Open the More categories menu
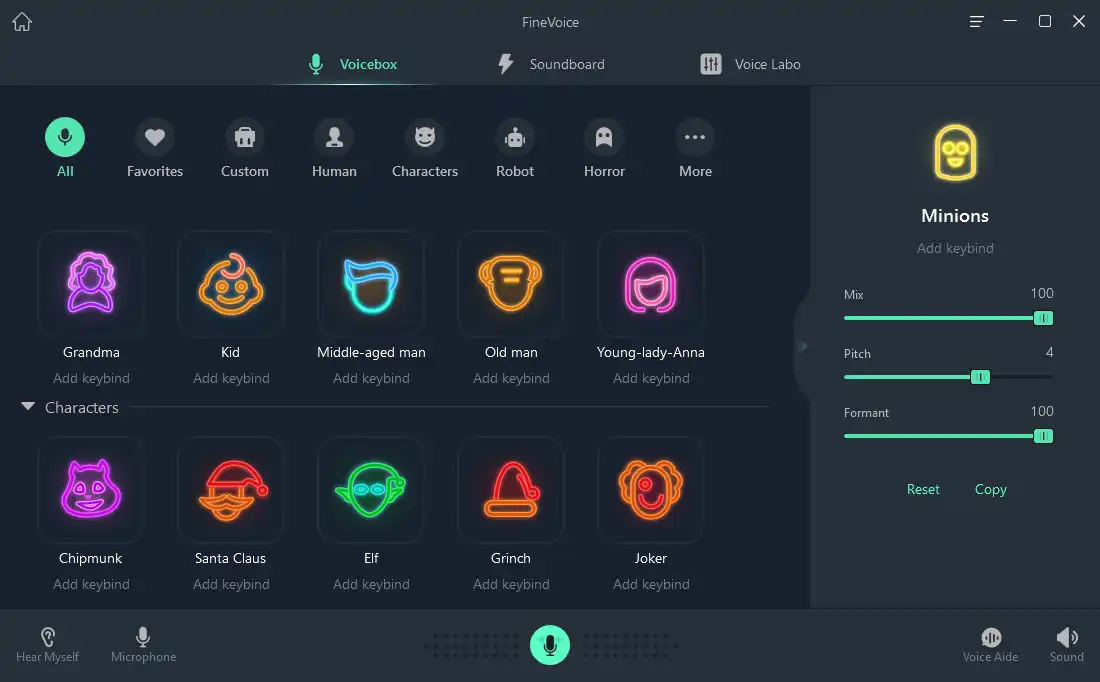The height and width of the screenshot is (682, 1100). 695,148
